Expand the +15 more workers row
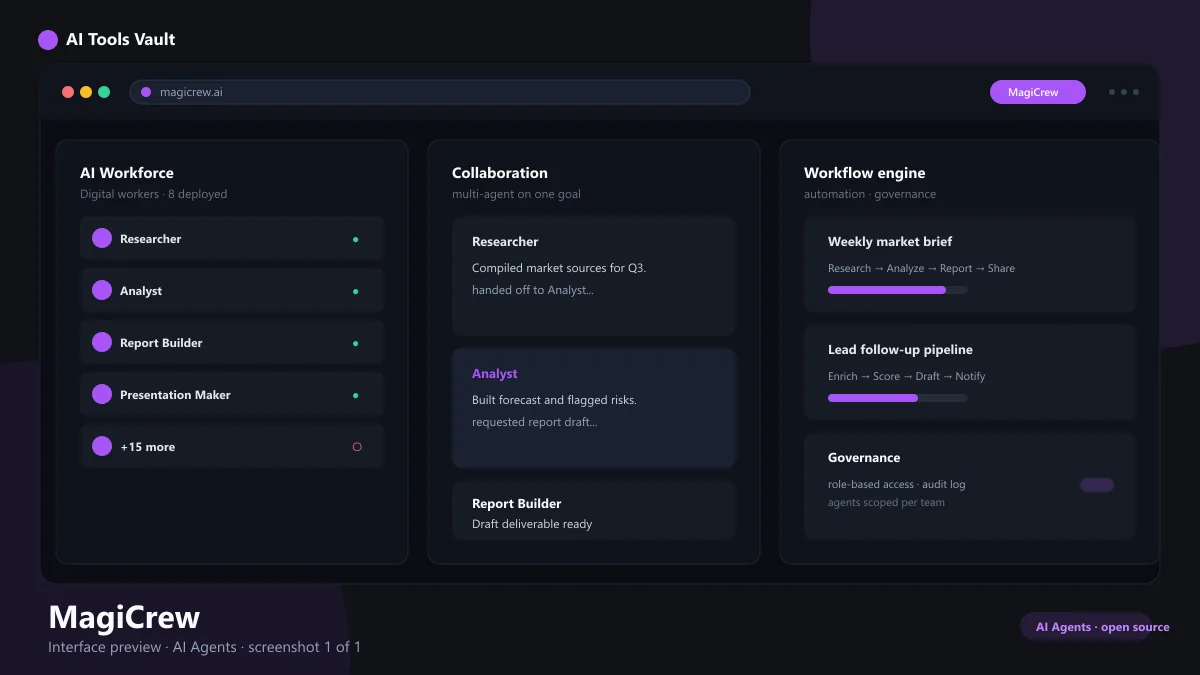This screenshot has width=1200, height=675. click(232, 447)
